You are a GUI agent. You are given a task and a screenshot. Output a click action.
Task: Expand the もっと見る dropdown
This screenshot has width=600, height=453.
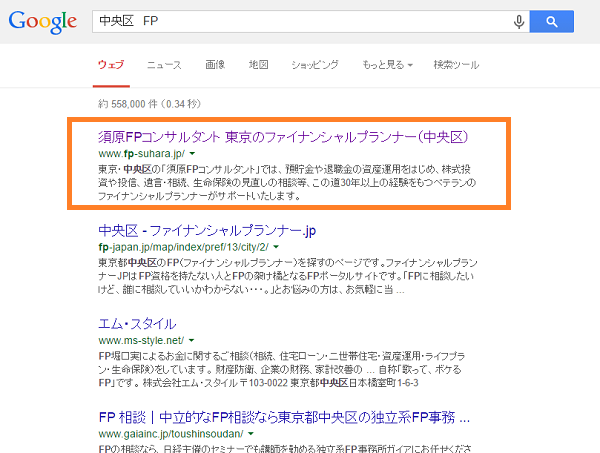pos(388,65)
